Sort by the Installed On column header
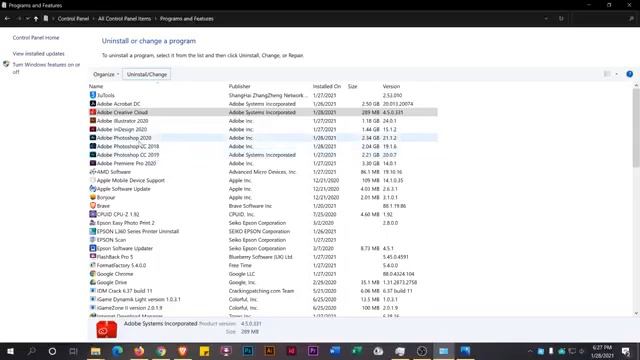640x360 pixels. tap(327, 86)
